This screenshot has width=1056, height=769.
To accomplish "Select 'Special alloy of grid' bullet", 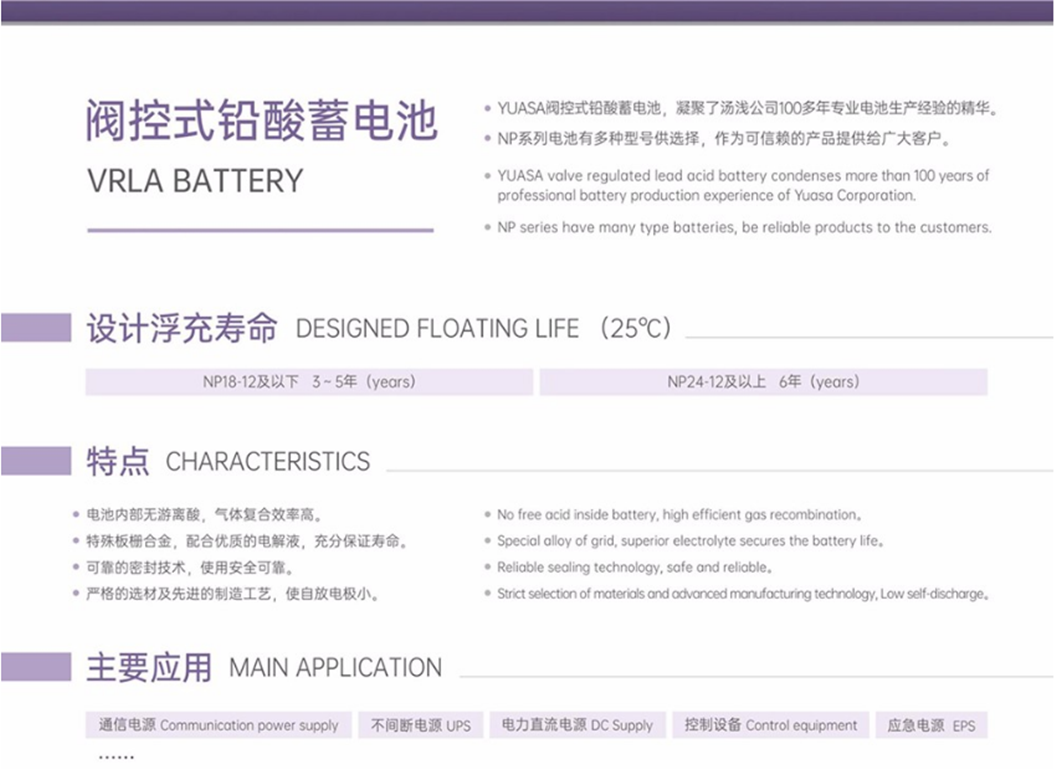I will pos(690,541).
